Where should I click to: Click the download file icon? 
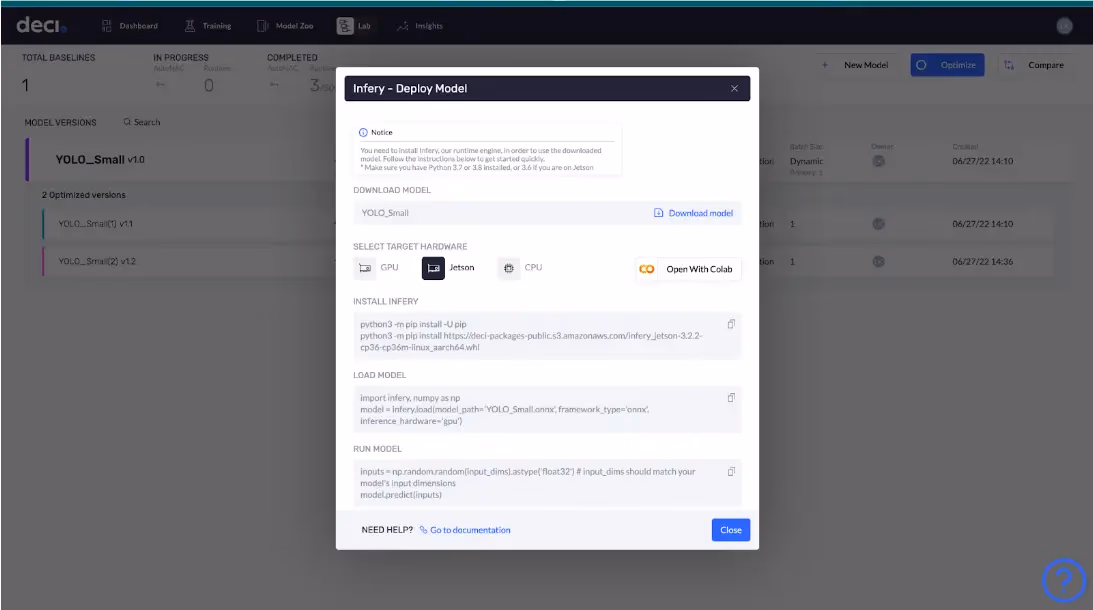(658, 213)
